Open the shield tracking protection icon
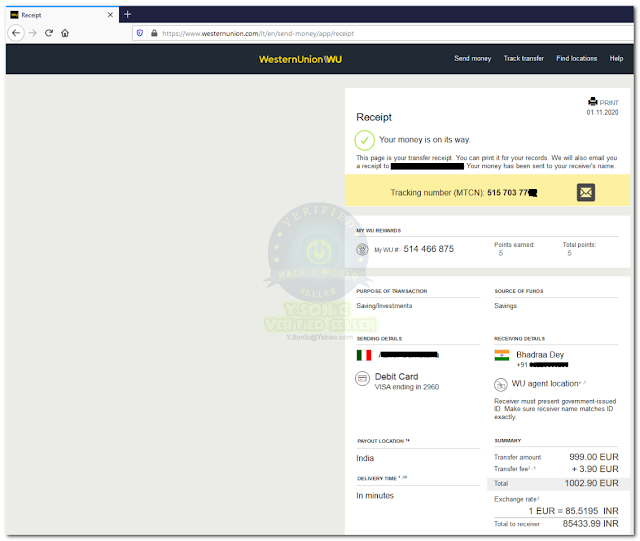The height and width of the screenshot is (541, 640). point(140,33)
